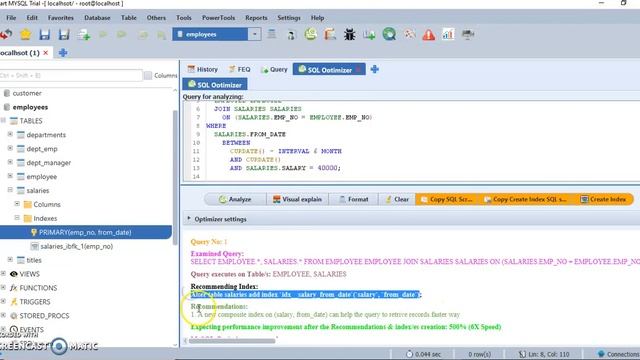Screen dimensions: 640x360
Task: Click the object tree vertical scrollbar
Action: pos(176,178)
